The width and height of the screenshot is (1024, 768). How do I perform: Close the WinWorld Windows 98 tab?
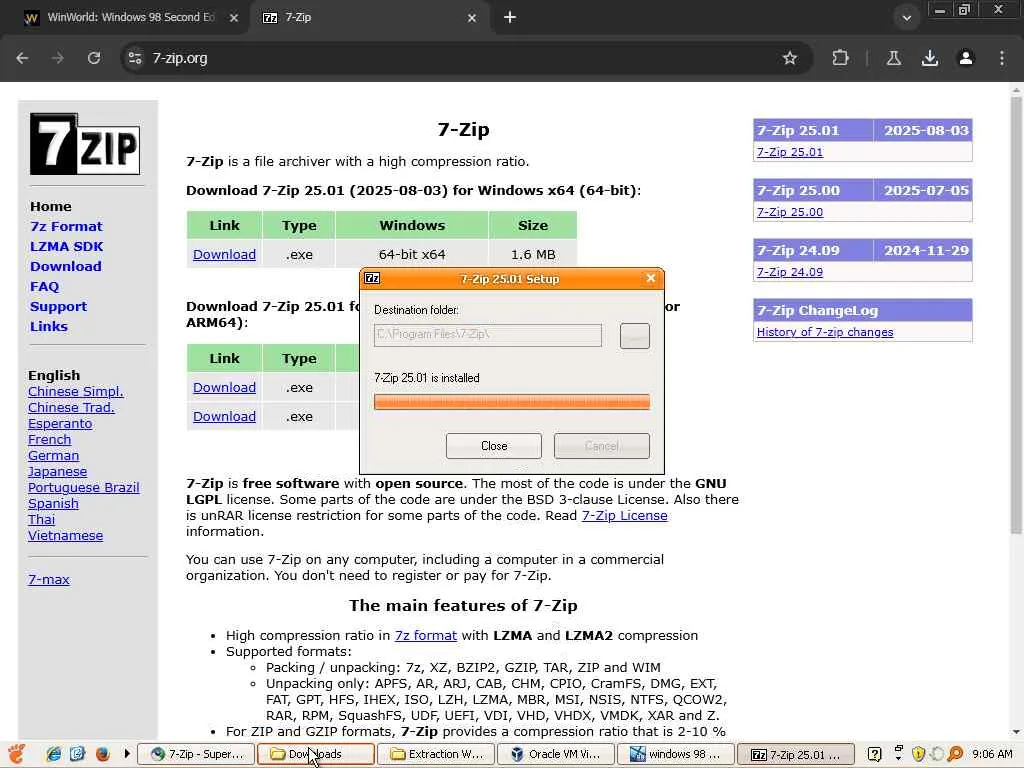[234, 18]
